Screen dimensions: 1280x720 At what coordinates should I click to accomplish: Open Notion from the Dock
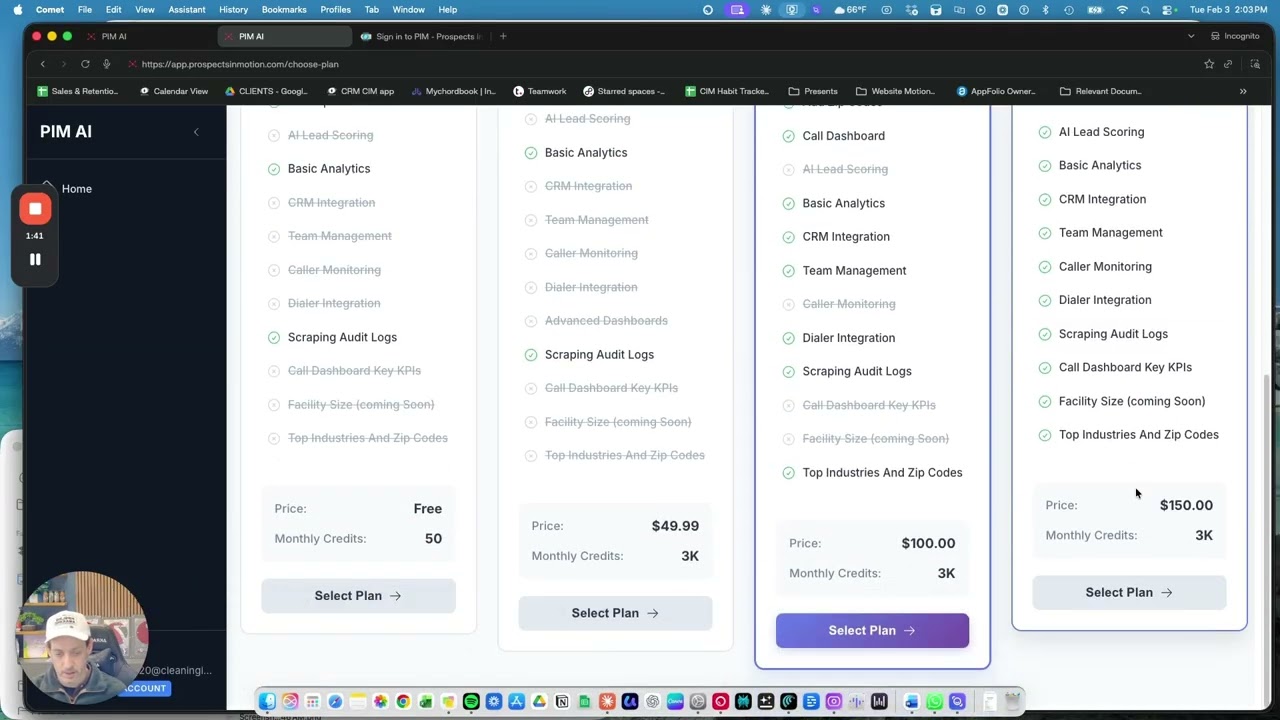(x=562, y=702)
